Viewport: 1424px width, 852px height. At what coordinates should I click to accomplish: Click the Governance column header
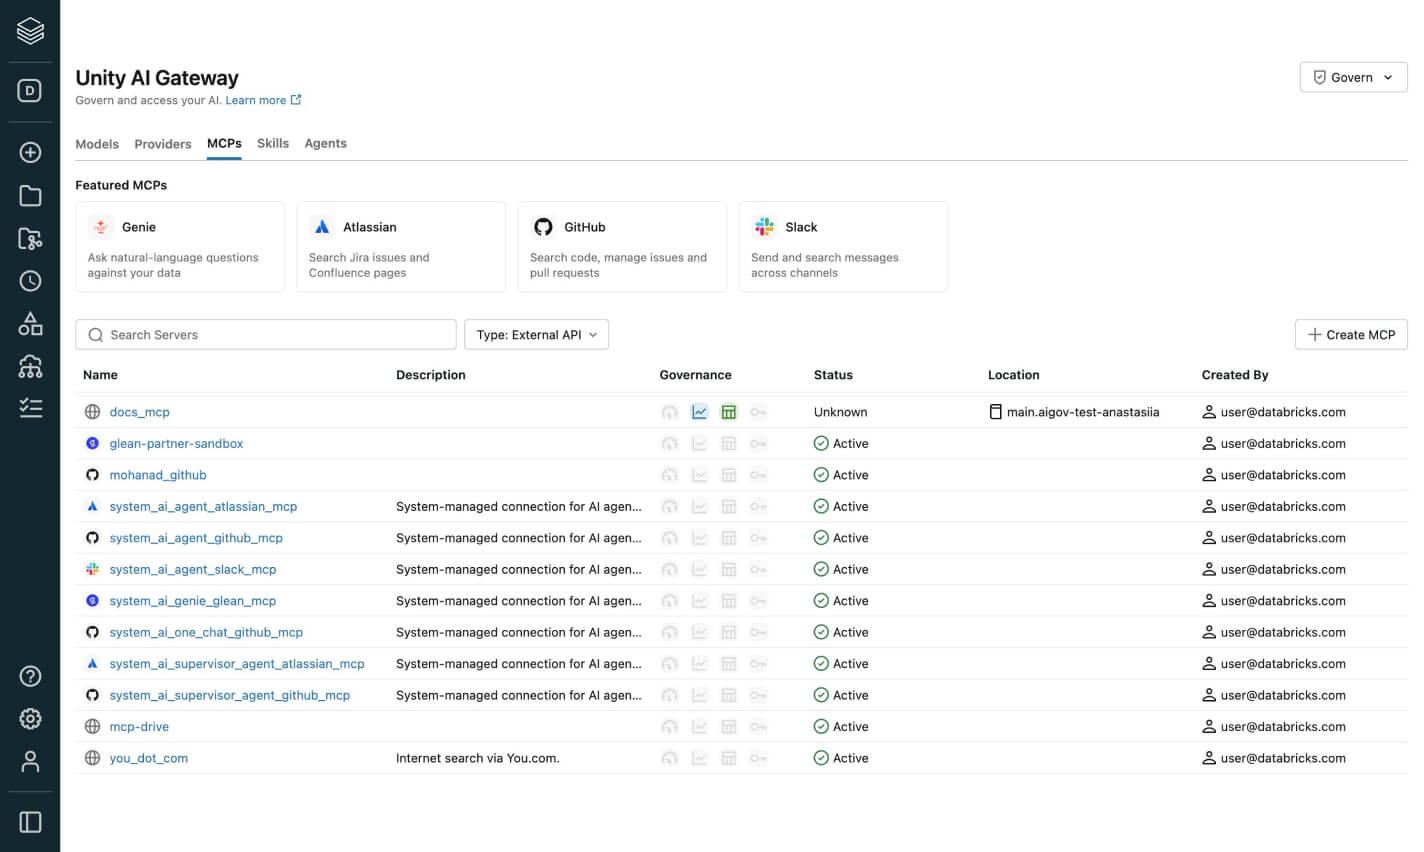pos(696,375)
